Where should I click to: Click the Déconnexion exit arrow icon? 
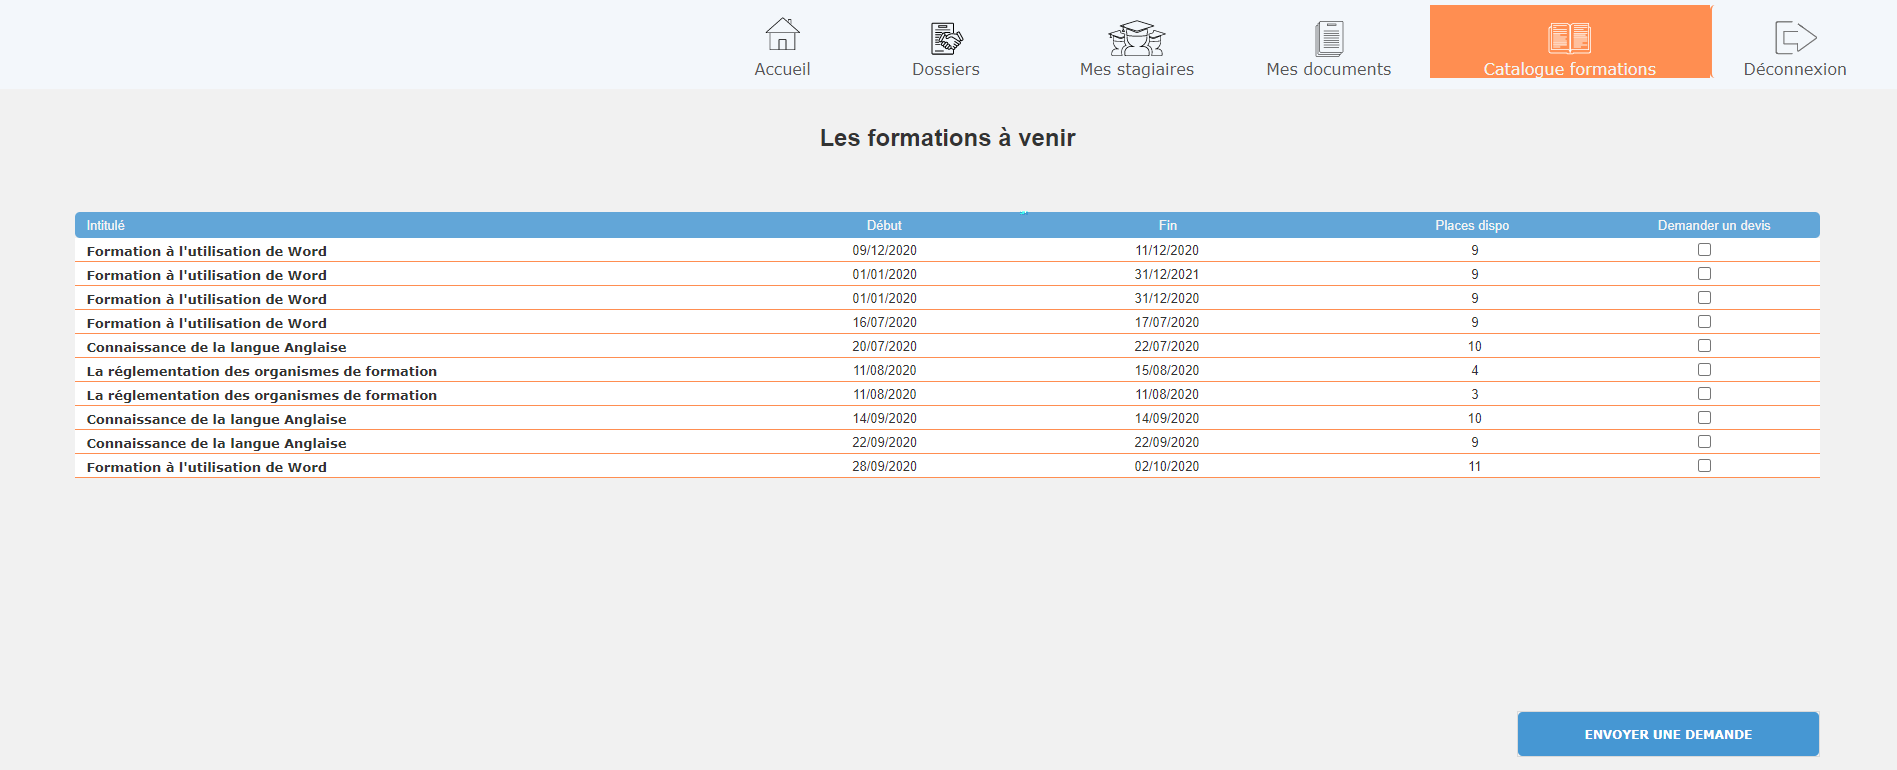pyautogui.click(x=1794, y=37)
